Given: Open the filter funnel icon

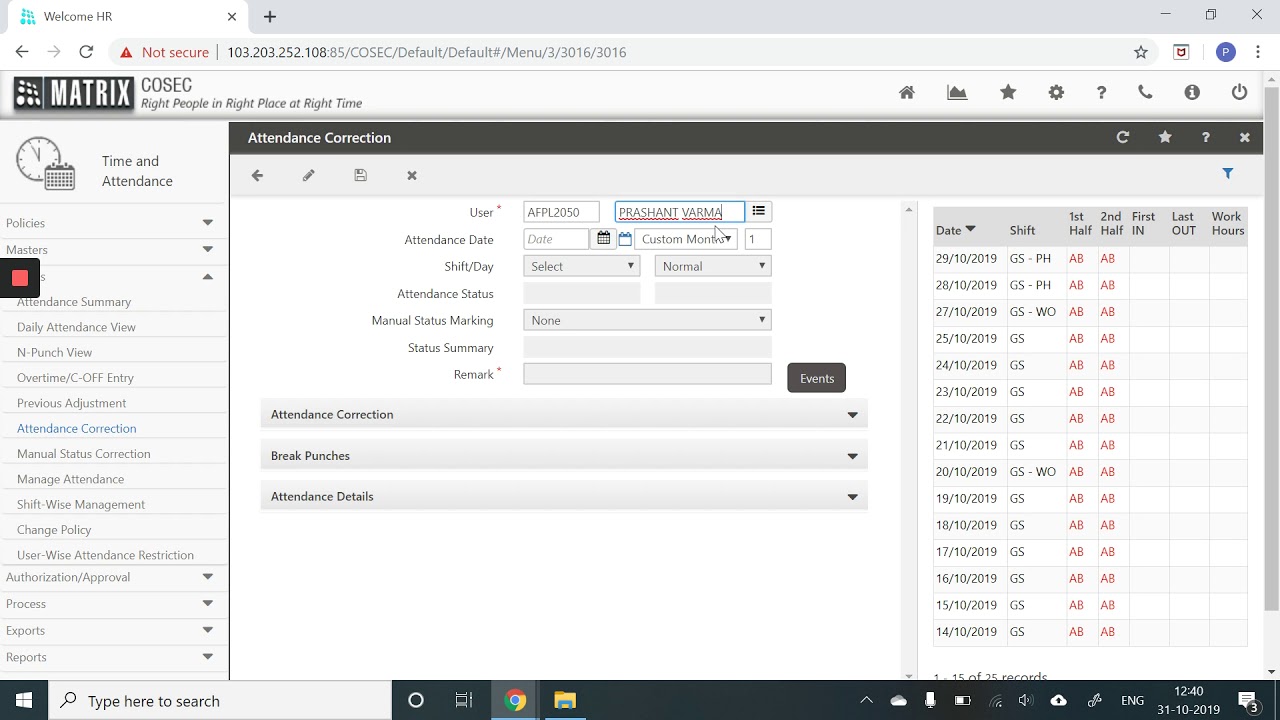Looking at the screenshot, I should [1228, 173].
